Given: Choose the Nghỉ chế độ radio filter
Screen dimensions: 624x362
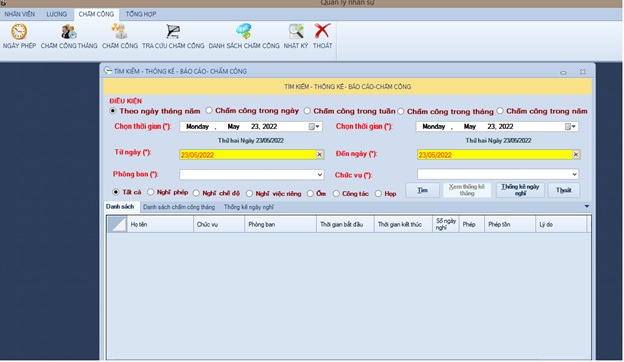Looking at the screenshot, I should pos(196,193).
